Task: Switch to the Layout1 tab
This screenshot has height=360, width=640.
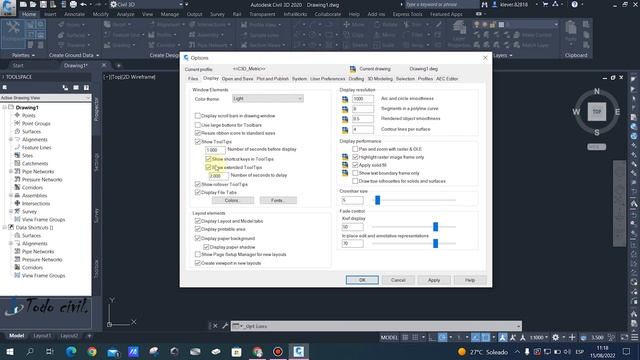Action: coord(42,336)
